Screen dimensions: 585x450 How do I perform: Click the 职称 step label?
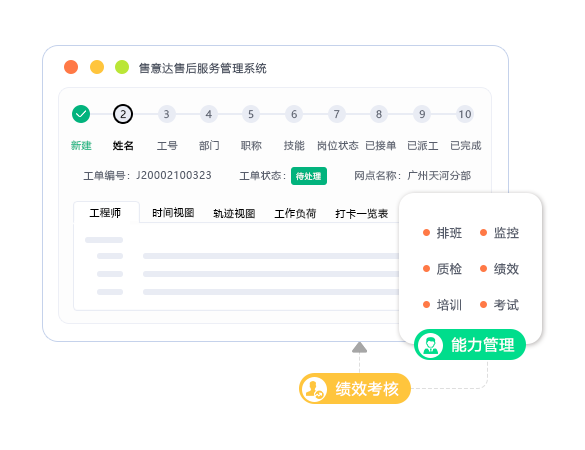(251, 145)
